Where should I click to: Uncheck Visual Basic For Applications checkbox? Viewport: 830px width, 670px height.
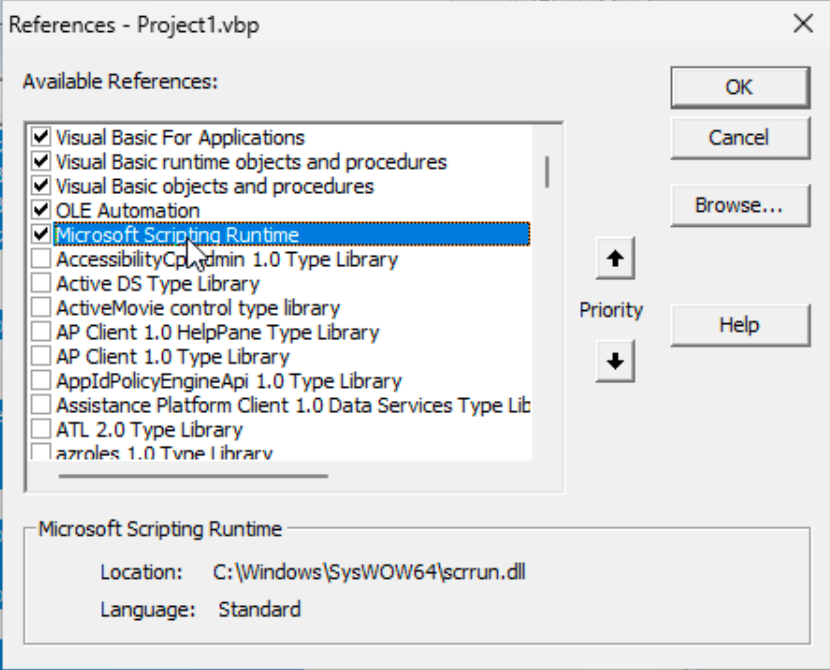[41, 137]
